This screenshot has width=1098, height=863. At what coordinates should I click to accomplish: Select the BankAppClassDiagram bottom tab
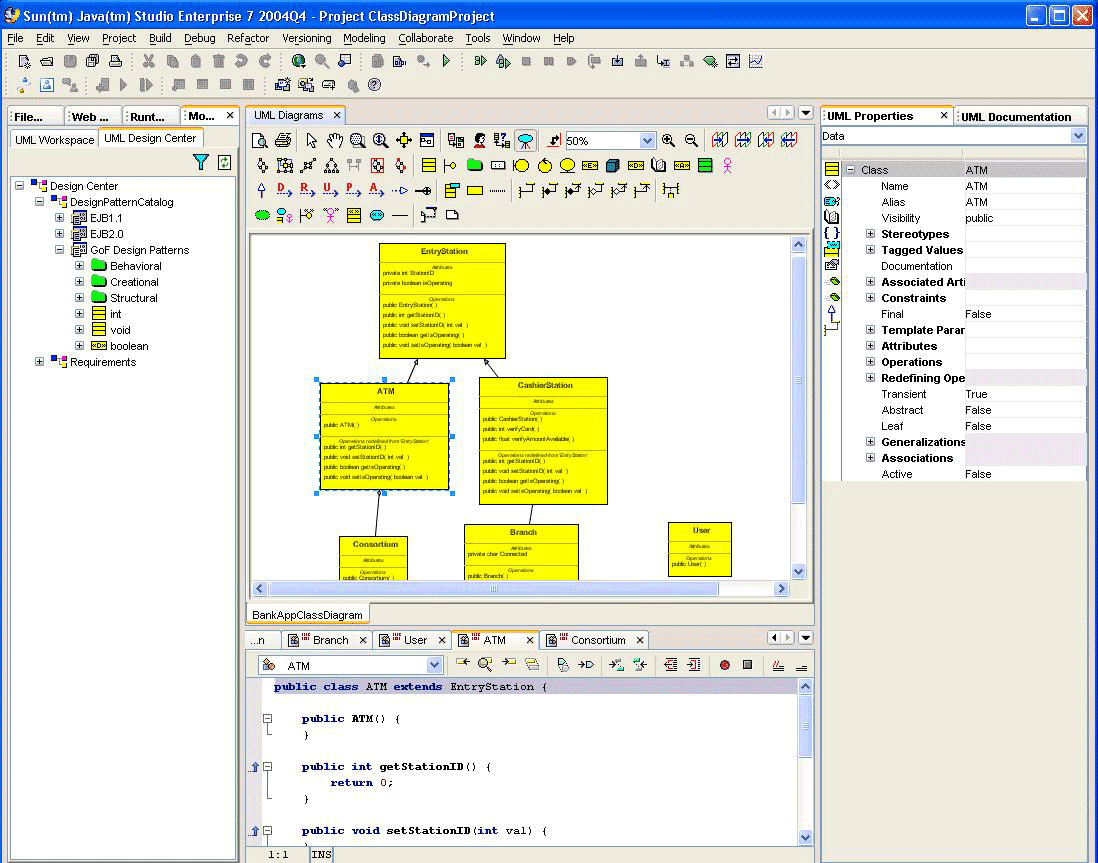[x=307, y=615]
